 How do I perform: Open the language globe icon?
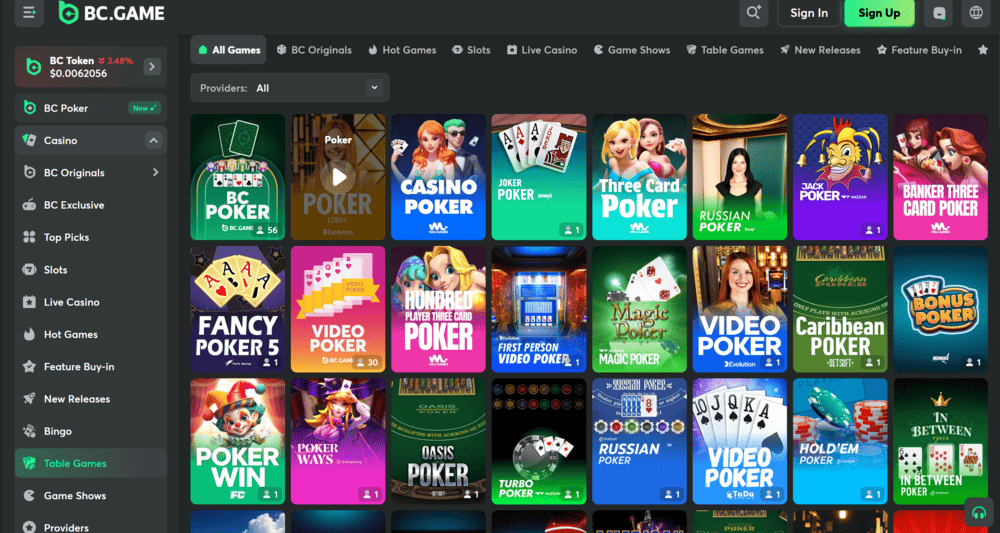(976, 13)
